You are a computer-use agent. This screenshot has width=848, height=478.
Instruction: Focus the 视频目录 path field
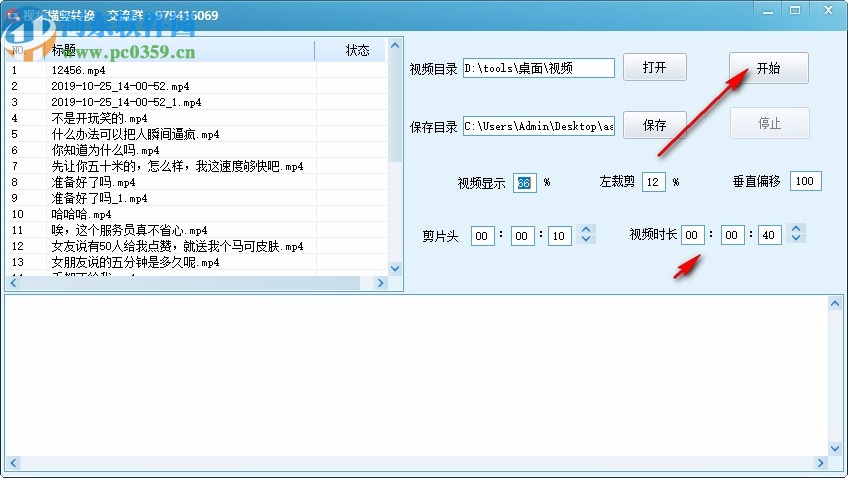539,68
